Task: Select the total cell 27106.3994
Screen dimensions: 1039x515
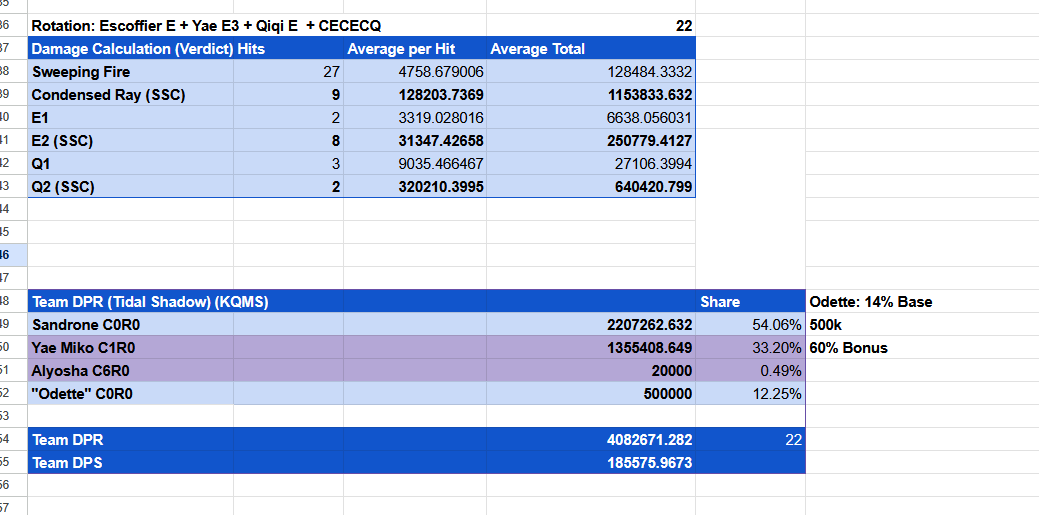Action: (590, 164)
